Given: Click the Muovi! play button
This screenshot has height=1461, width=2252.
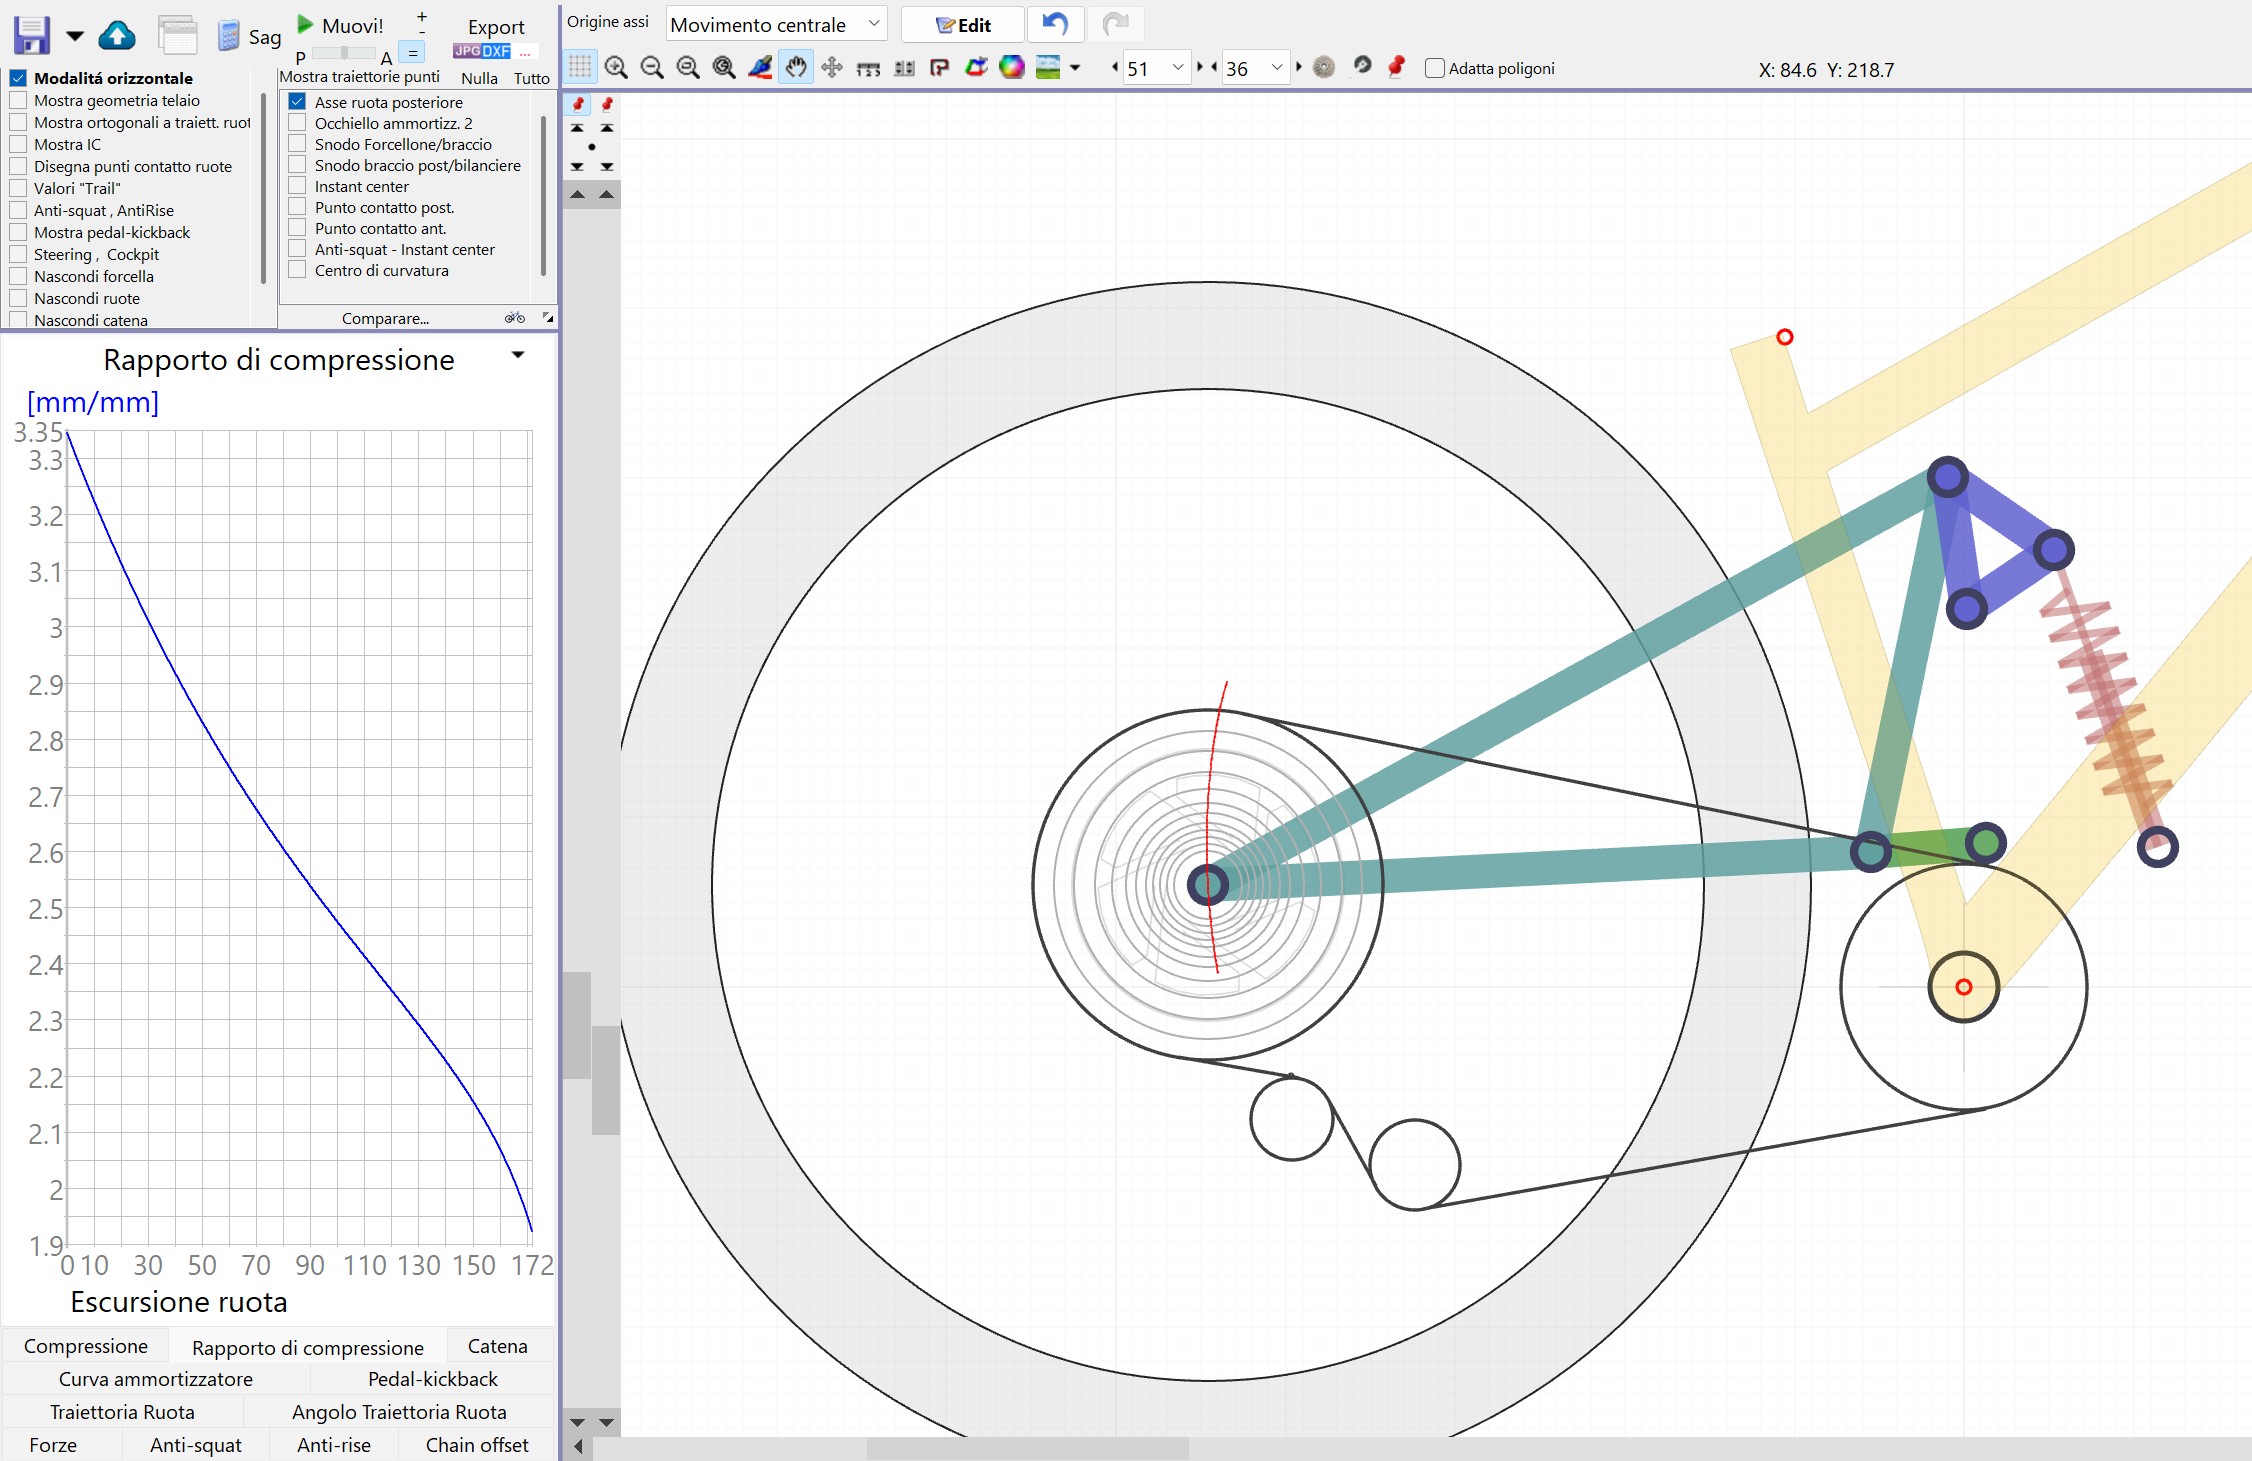Looking at the screenshot, I should coord(341,25).
